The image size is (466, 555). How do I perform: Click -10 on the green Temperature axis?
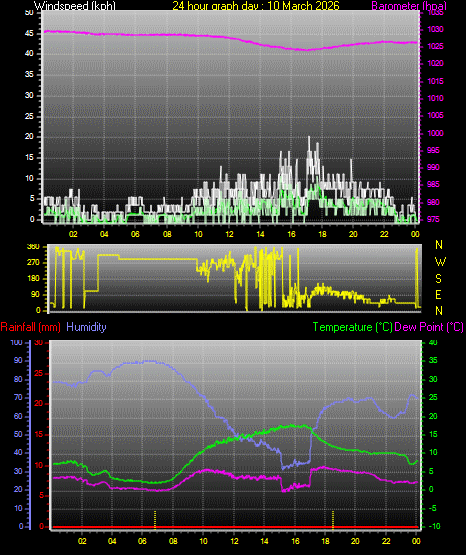pyautogui.click(x=434, y=526)
